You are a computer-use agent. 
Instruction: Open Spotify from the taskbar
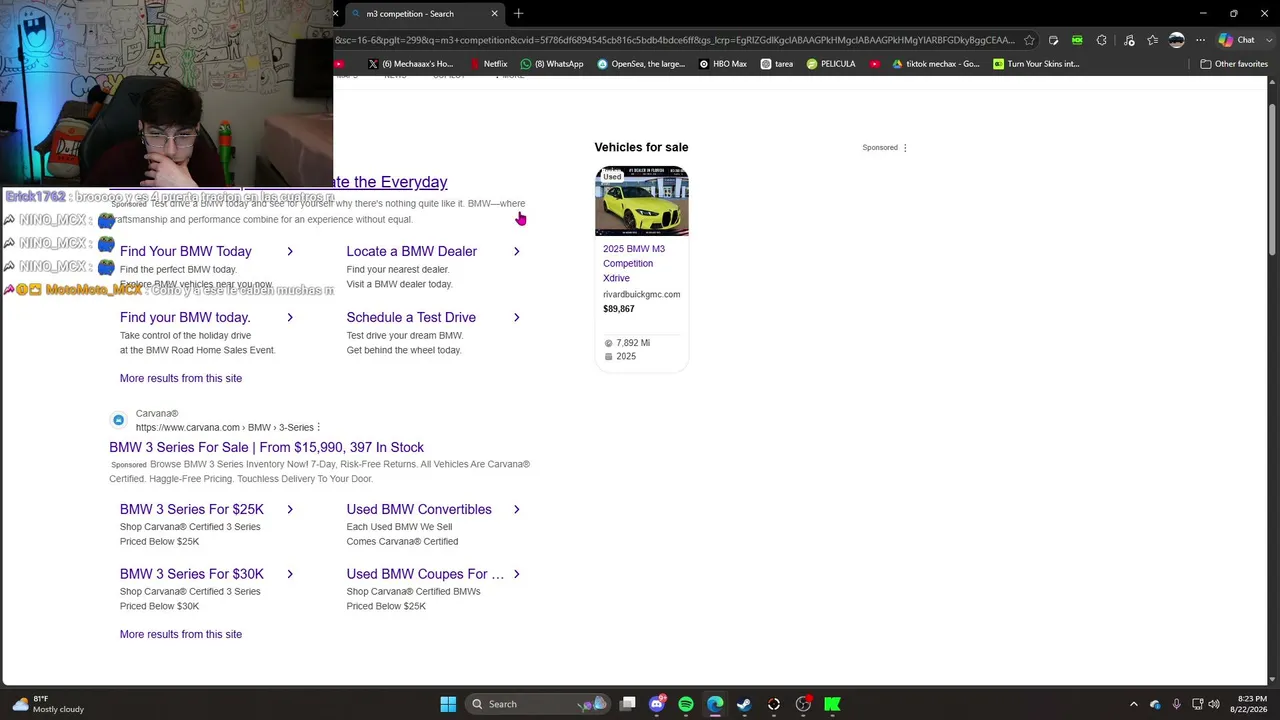tap(686, 704)
